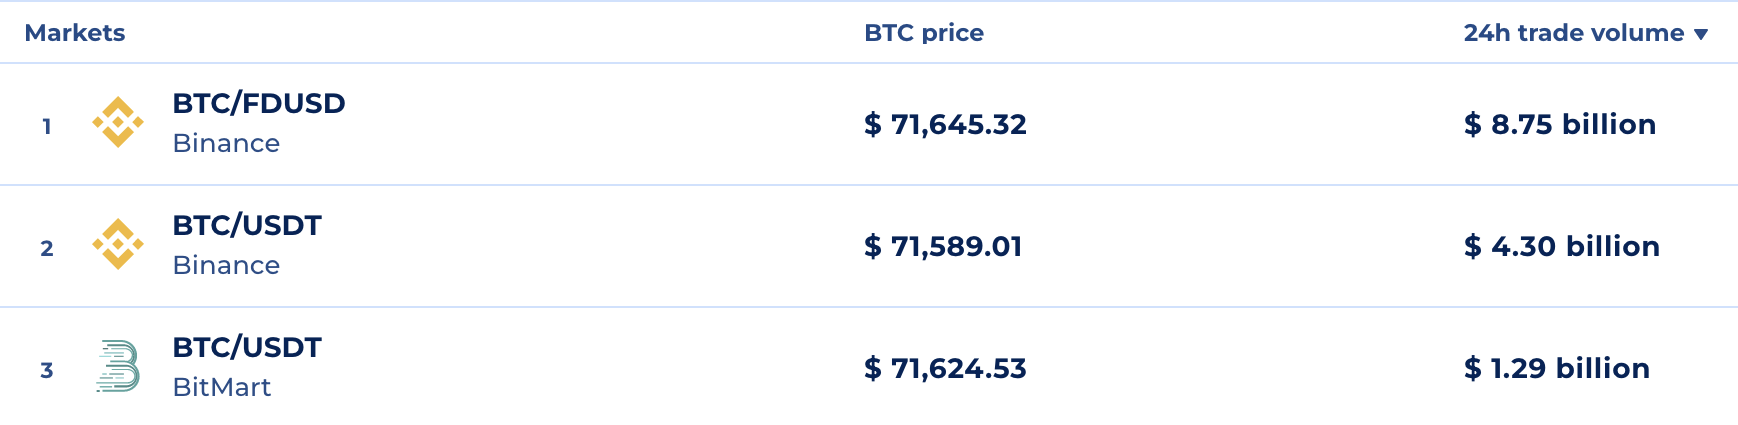Click the BitMart logo icon
Image resolution: width=1738 pixels, height=425 pixels.
click(118, 366)
